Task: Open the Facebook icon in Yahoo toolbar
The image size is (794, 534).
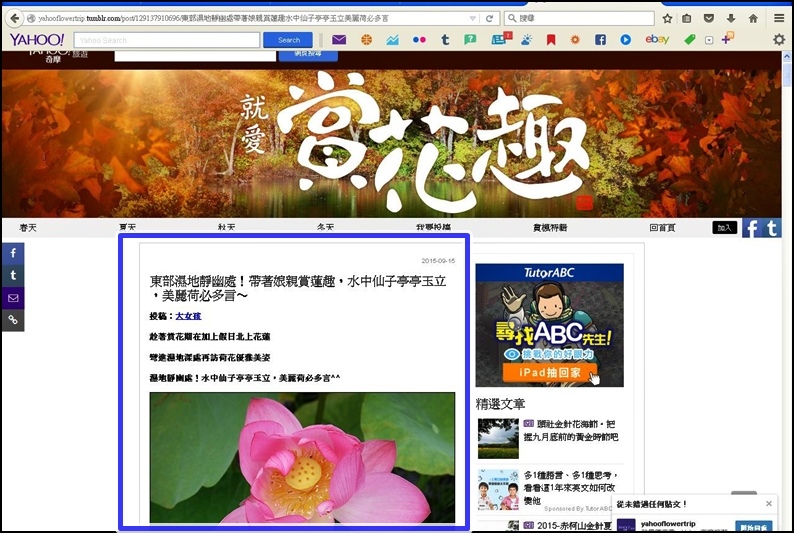Action: pyautogui.click(x=600, y=39)
